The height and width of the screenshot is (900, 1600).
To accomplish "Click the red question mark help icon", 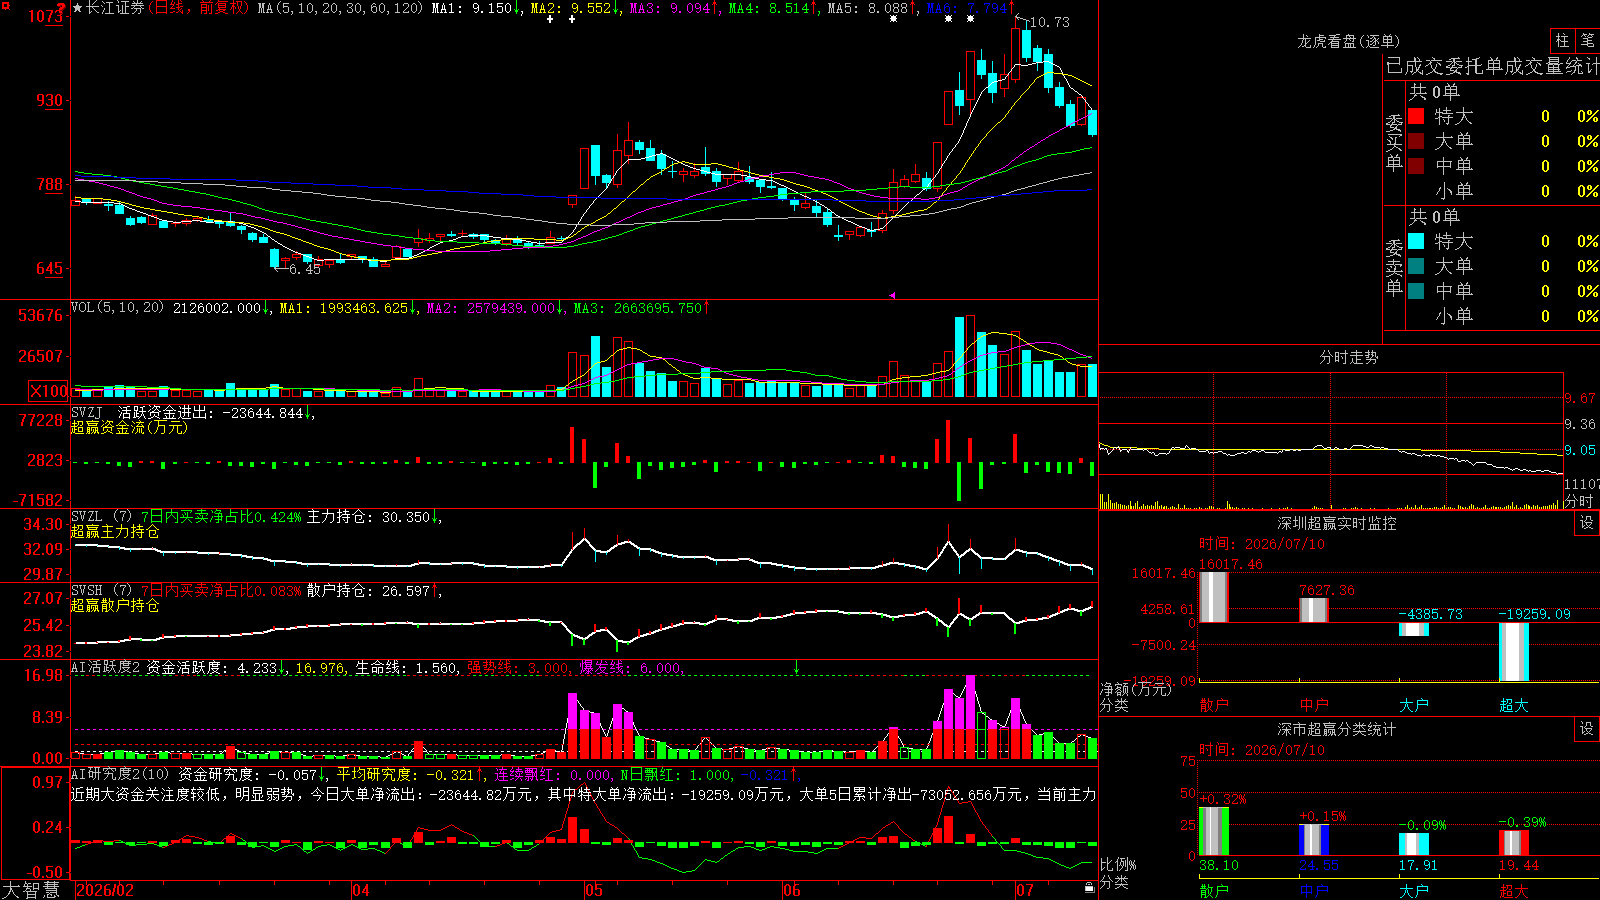I will click(x=62, y=8).
